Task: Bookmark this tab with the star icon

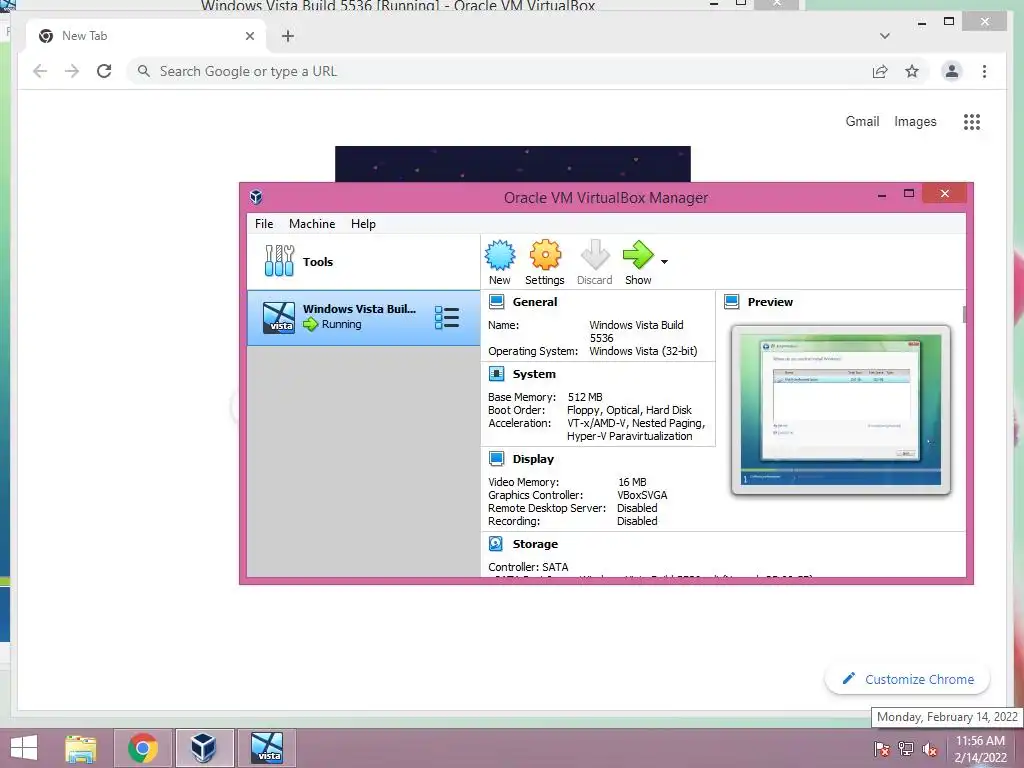Action: point(912,71)
